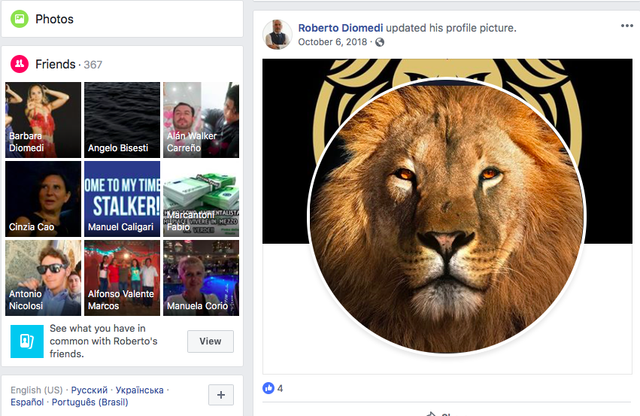Open the Friends list heading
This screenshot has width=640, height=416.
(55, 64)
